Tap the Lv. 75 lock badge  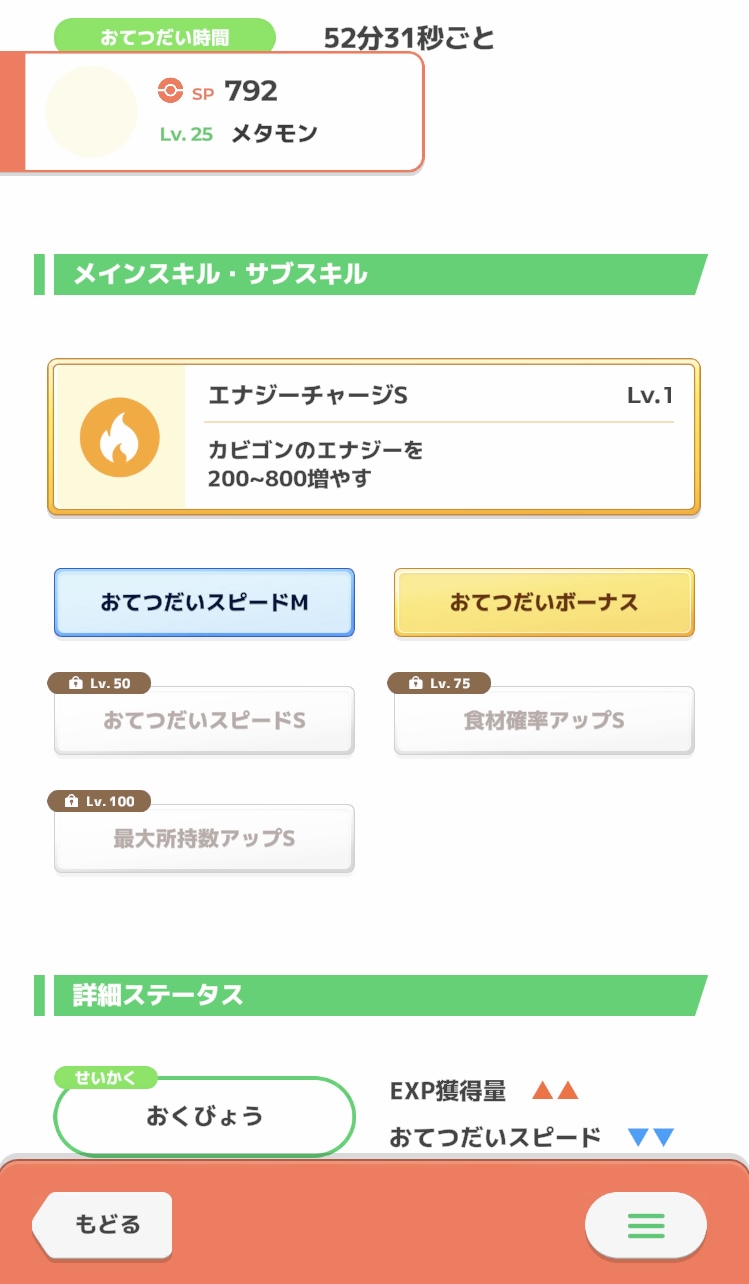tap(439, 683)
